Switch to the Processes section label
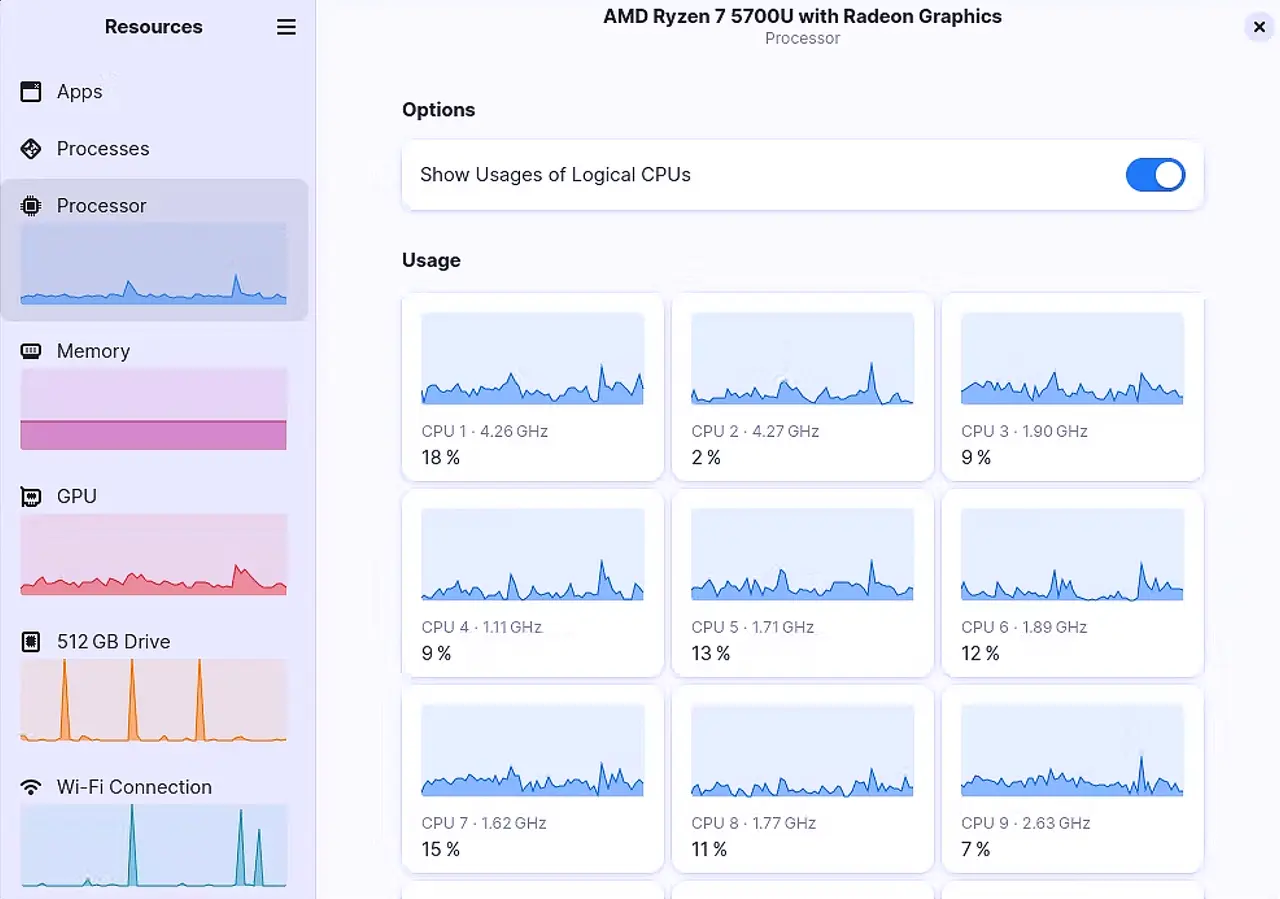The height and width of the screenshot is (899, 1280). [103, 149]
